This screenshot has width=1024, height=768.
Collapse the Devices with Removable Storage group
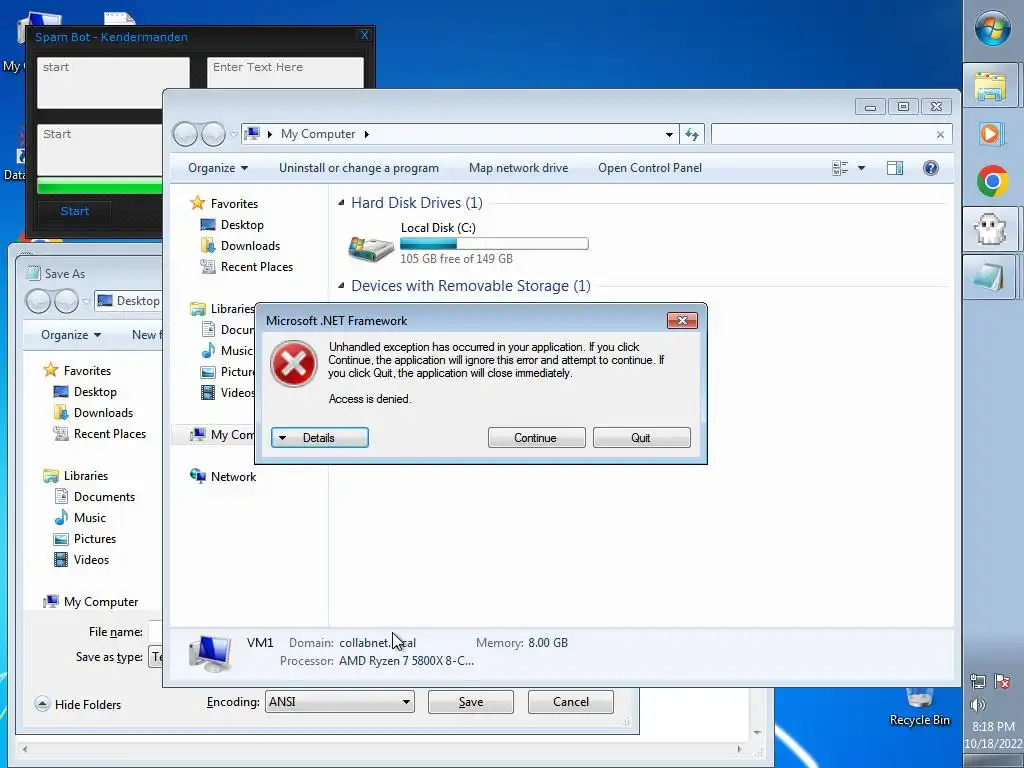click(341, 285)
